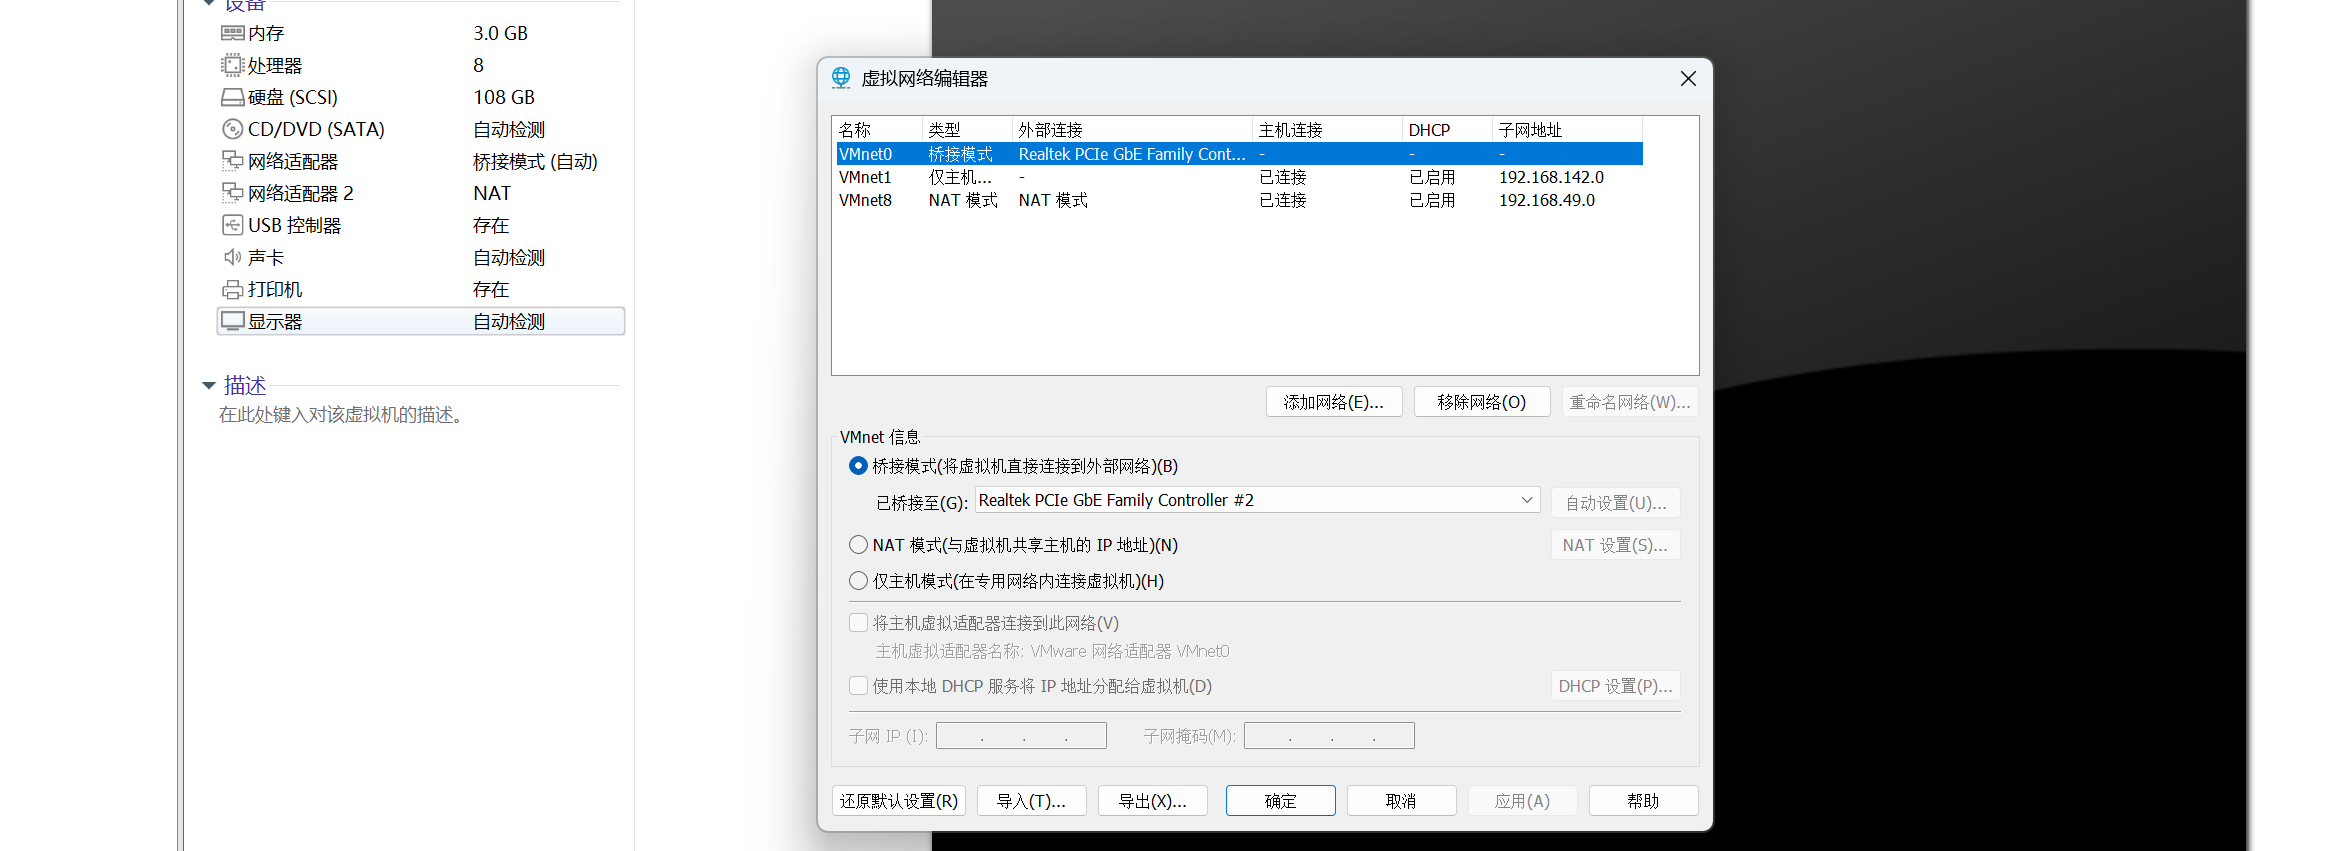Image resolution: width=2347 pixels, height=851 pixels.
Task: Click the 名称 column header
Action: (878, 130)
